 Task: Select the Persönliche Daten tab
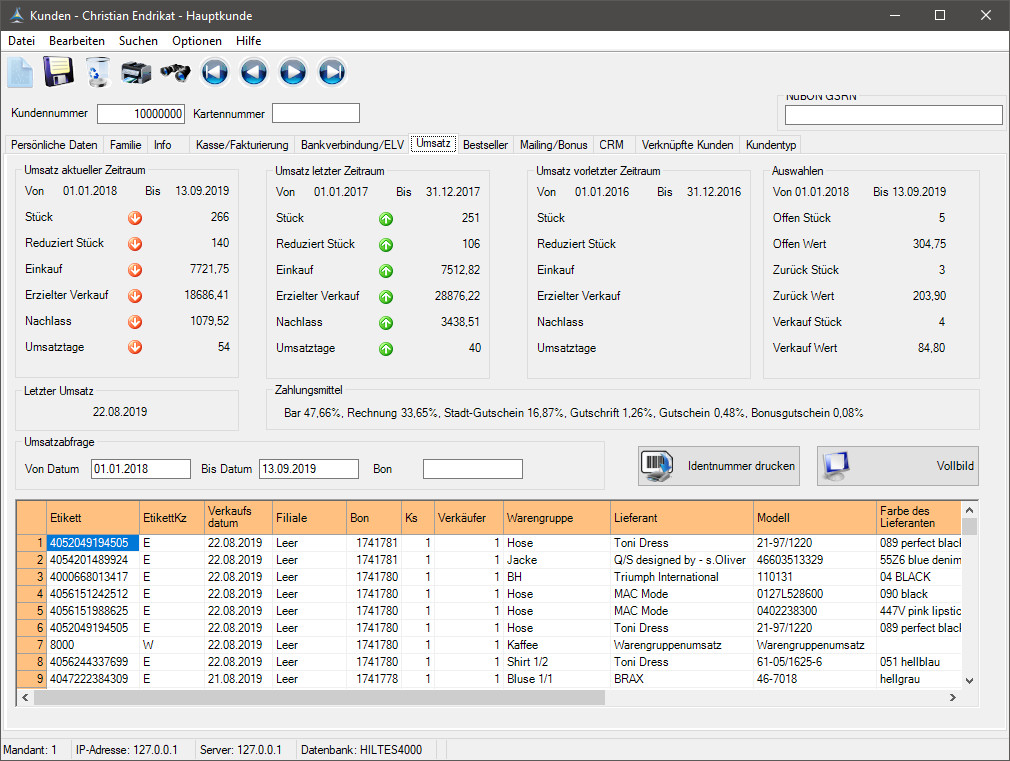(x=54, y=145)
